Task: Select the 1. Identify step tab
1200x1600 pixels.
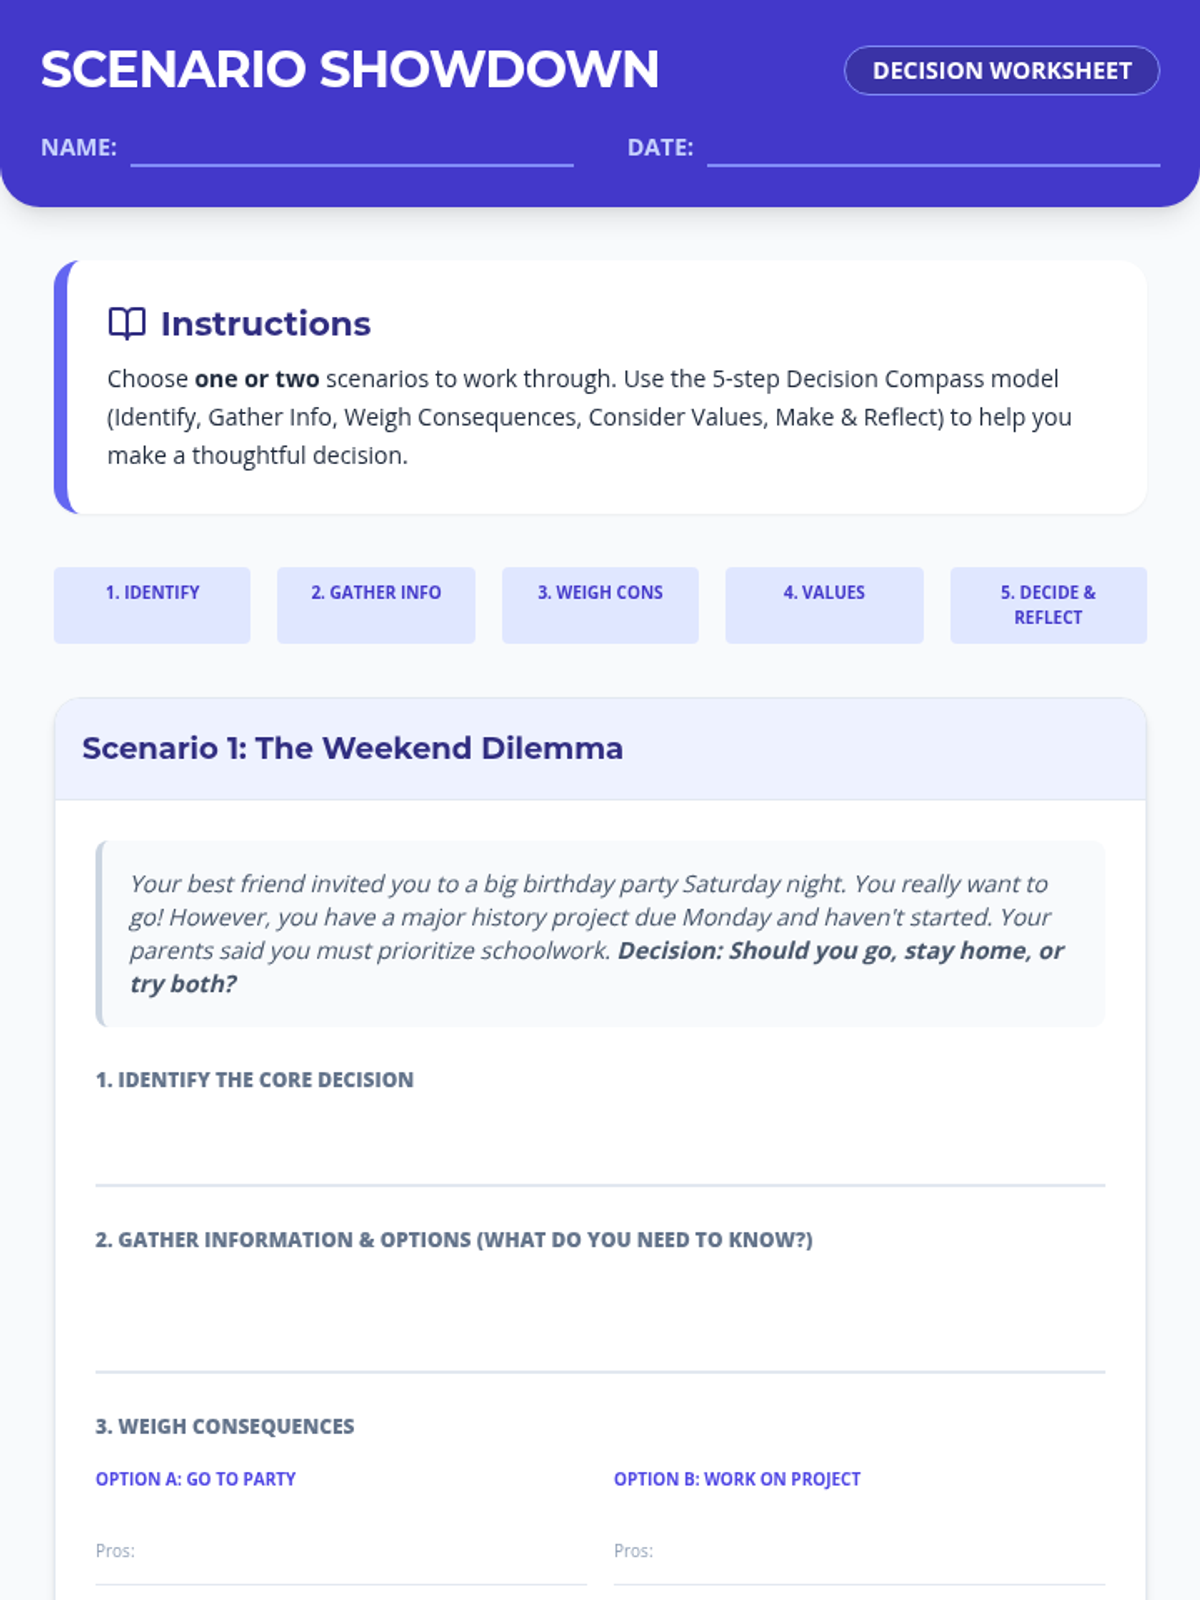Action: 152,604
